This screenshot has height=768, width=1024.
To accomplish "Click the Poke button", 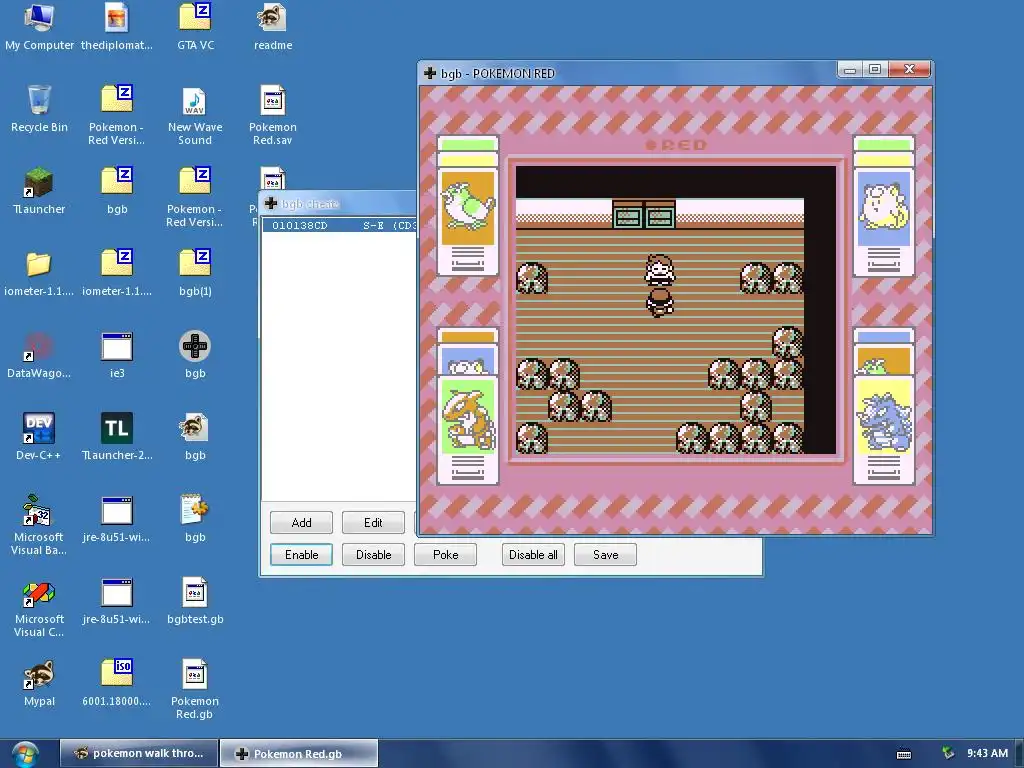I will tap(445, 554).
